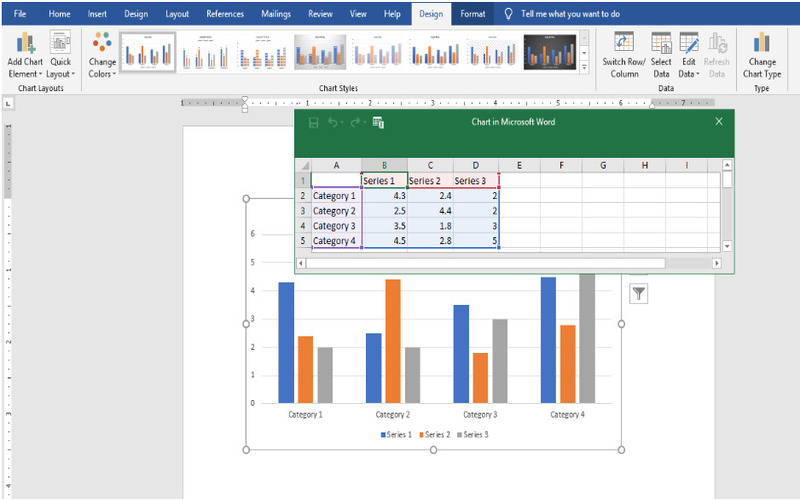Choose the first chart style thumbnail
Screen dimensions: 800x500
tap(147, 52)
